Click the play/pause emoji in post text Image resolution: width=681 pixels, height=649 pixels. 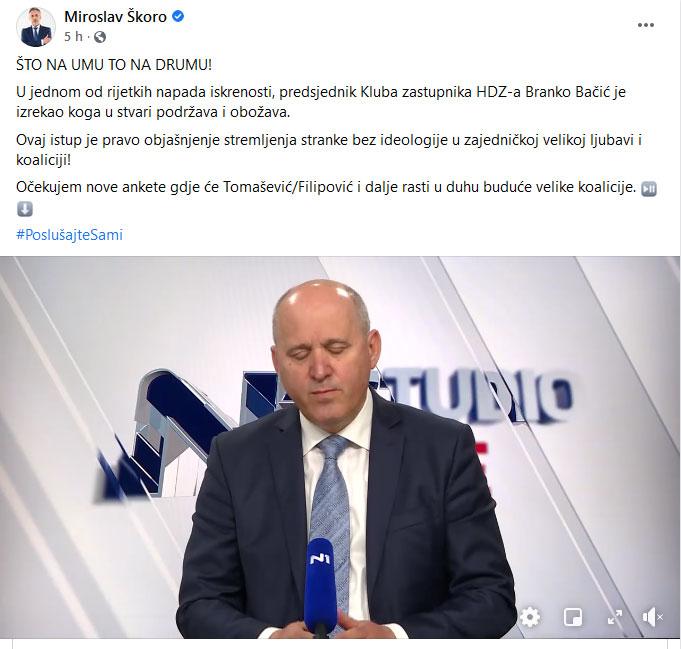click(649, 189)
